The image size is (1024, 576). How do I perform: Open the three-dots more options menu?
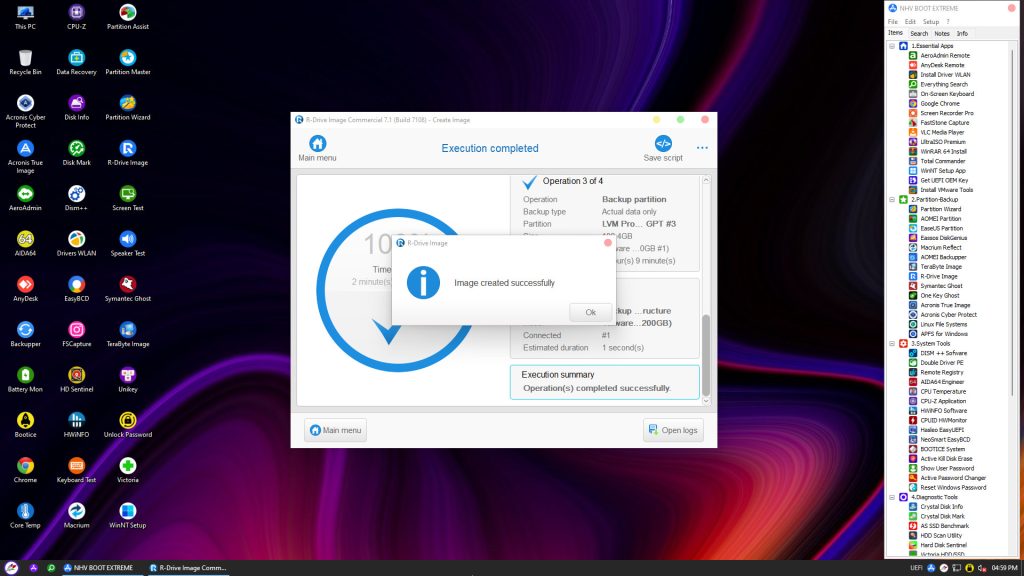point(702,148)
